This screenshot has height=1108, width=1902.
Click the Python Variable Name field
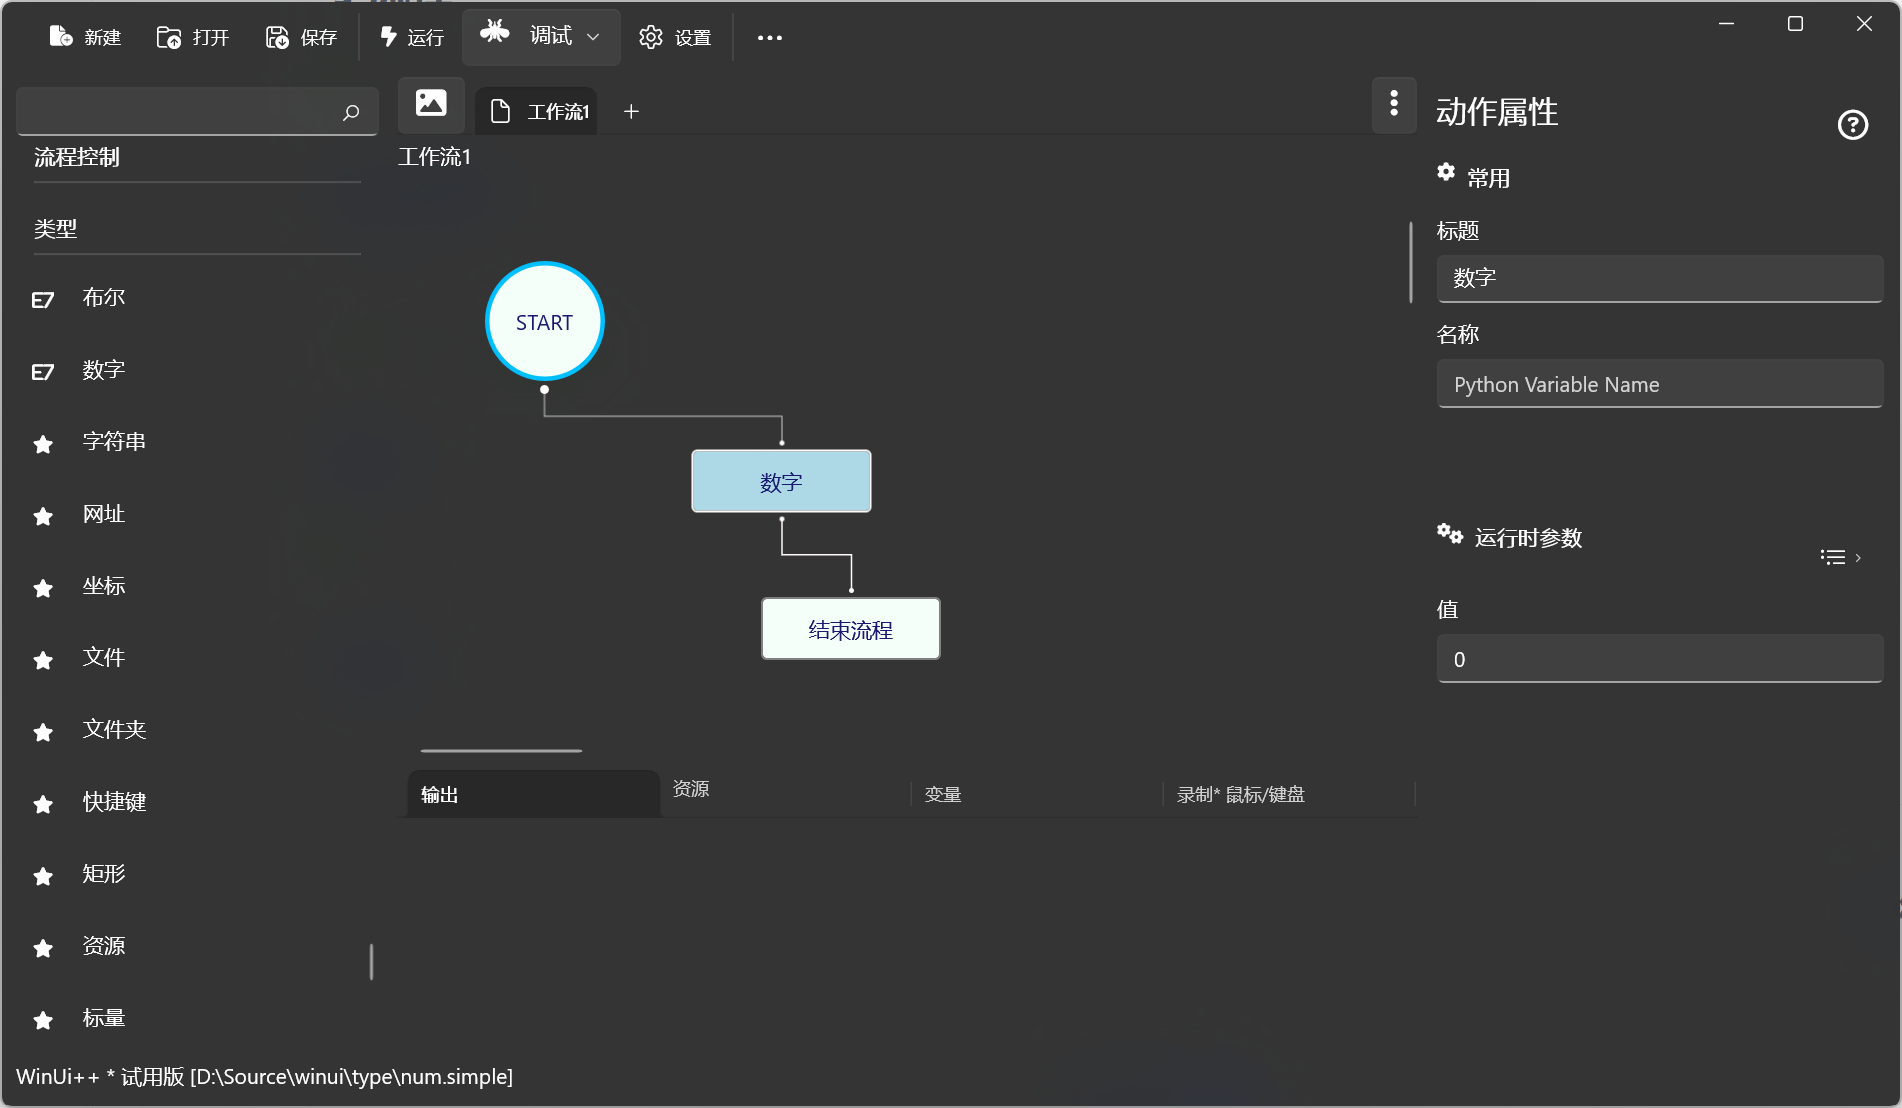[x=1659, y=385]
